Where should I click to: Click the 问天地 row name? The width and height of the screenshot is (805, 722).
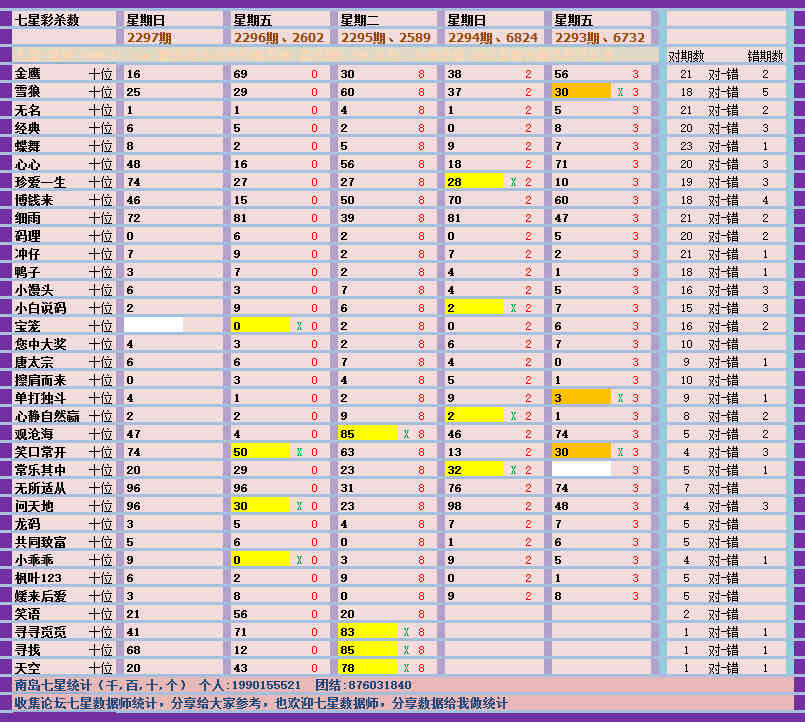[34, 506]
